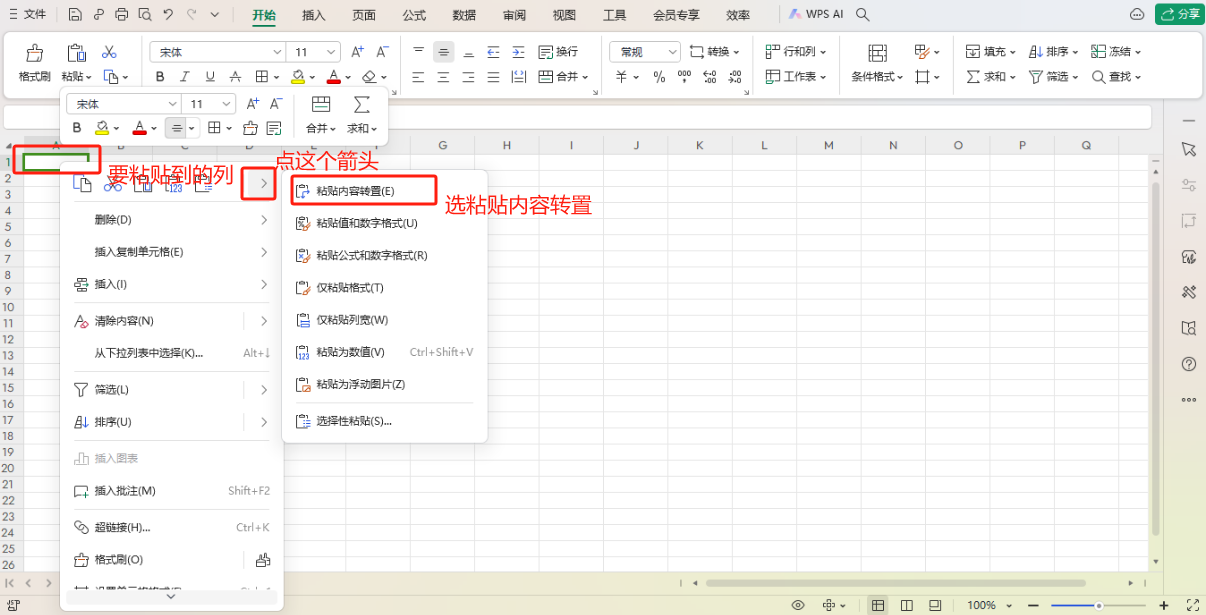The height and width of the screenshot is (615, 1206).
Task: Click the full-screen icon at status bar end
Action: (x=1193, y=605)
